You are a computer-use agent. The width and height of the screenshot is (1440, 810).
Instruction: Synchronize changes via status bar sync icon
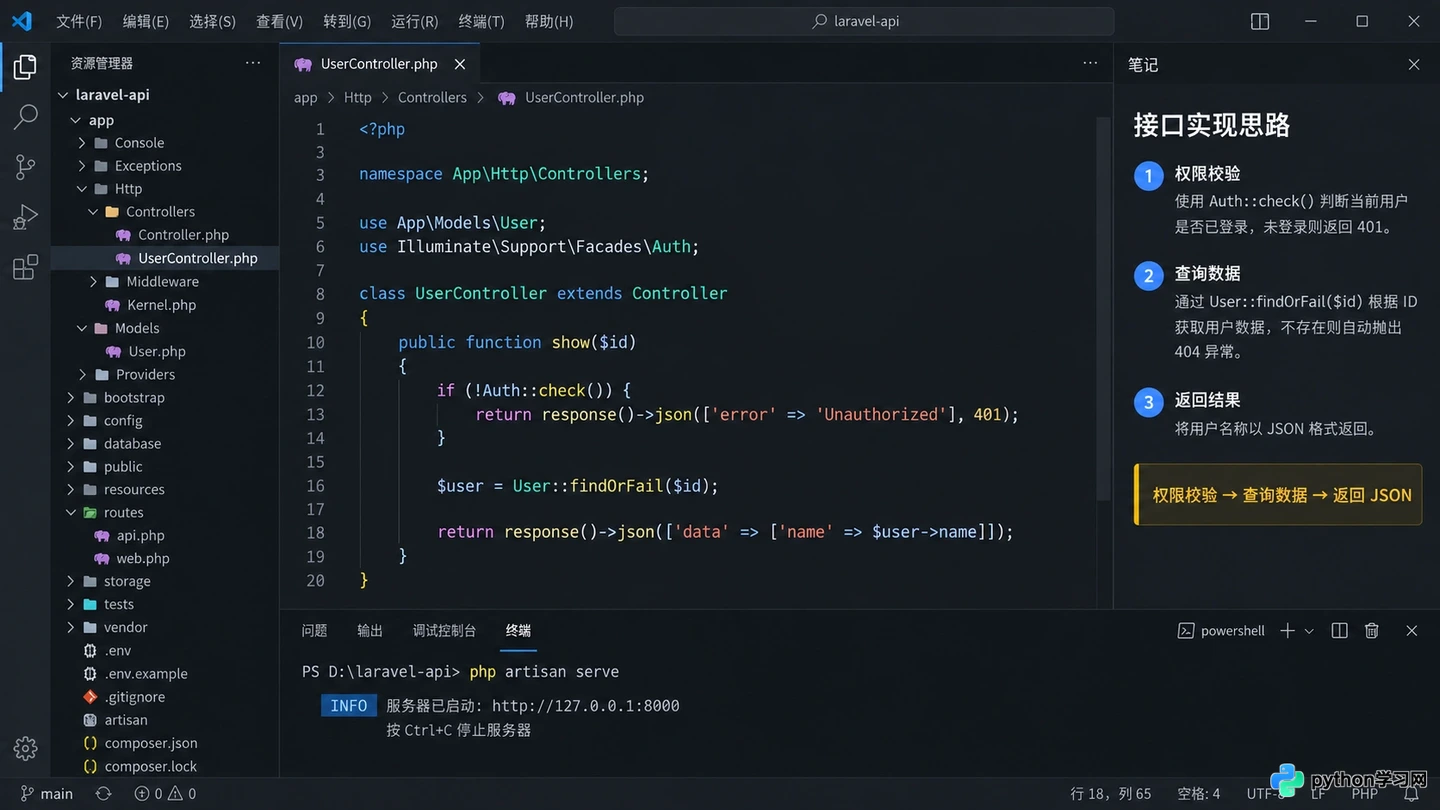click(103, 793)
